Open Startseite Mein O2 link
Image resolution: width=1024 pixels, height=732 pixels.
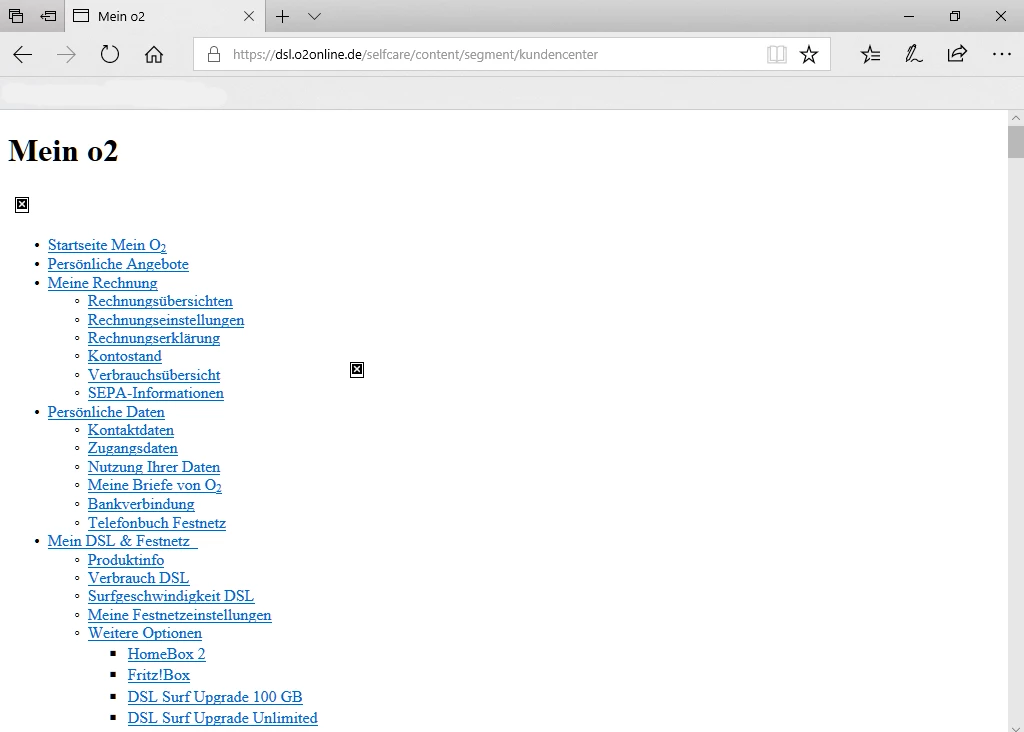pos(107,246)
